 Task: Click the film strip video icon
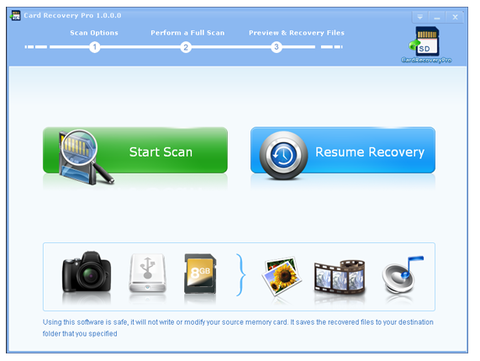(339, 276)
